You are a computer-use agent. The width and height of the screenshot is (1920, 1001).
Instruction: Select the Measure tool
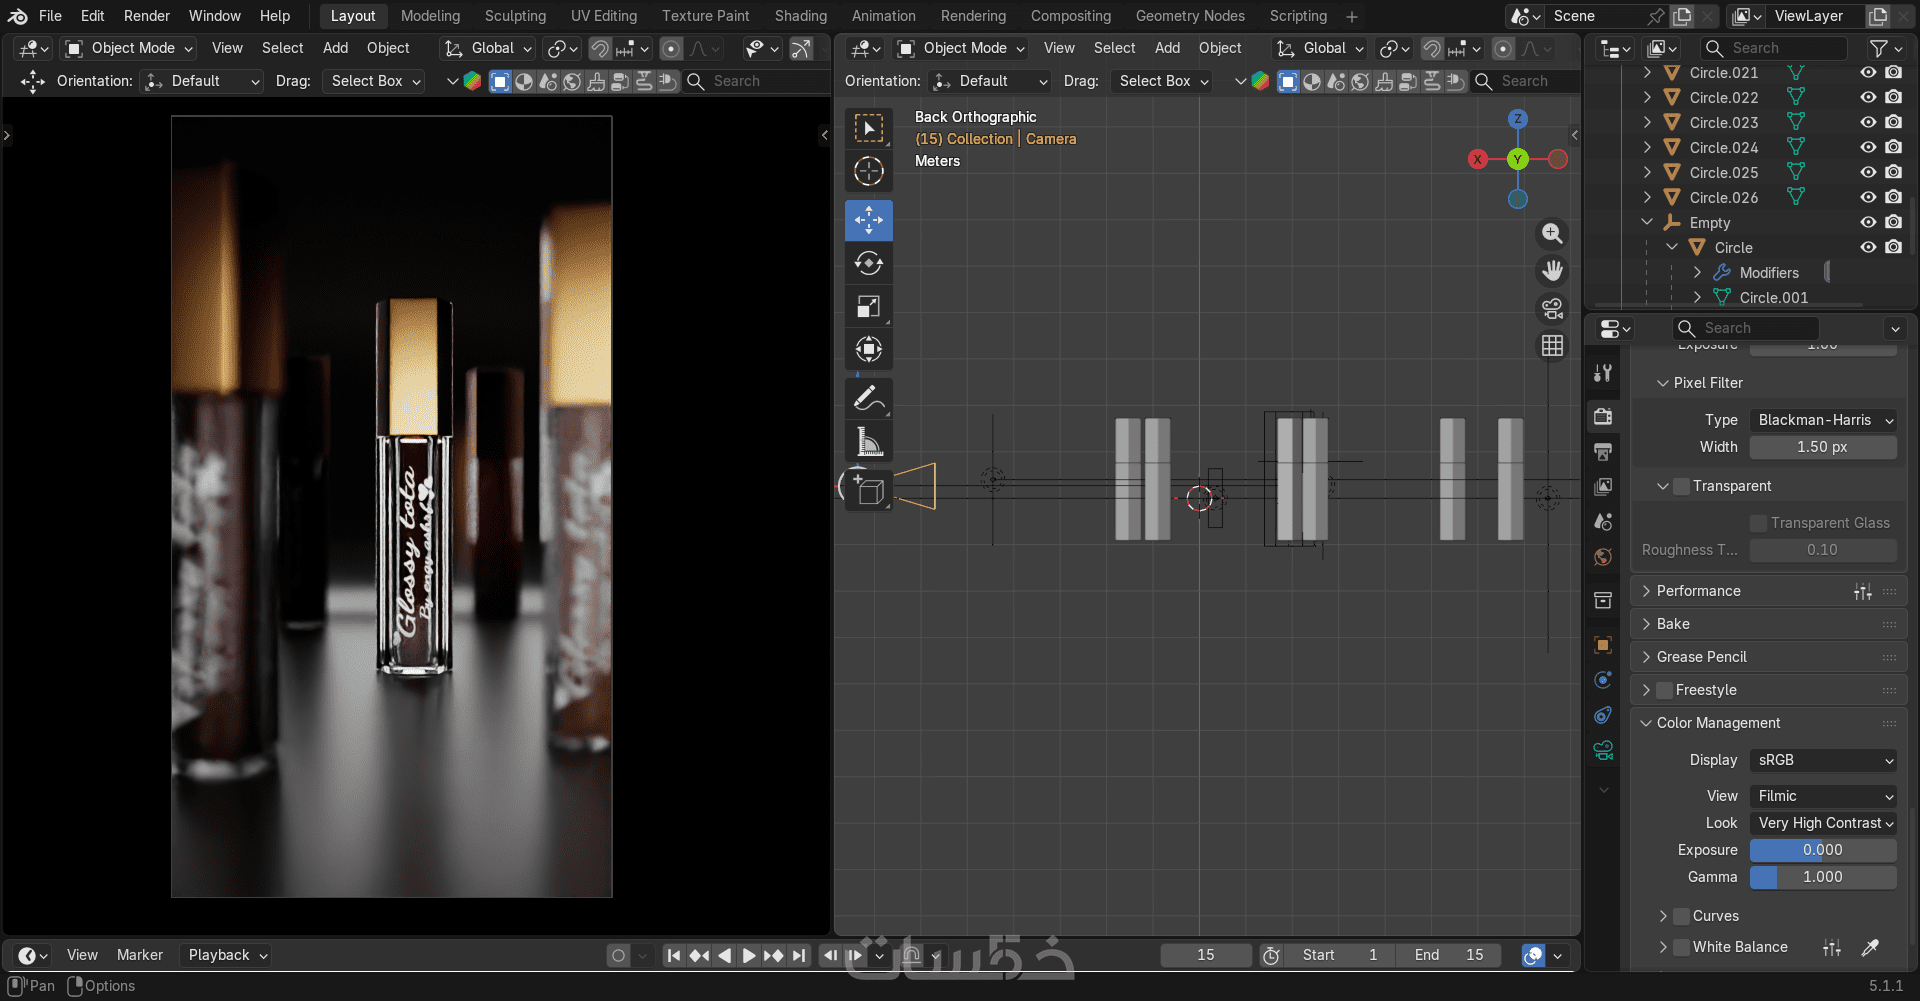click(x=869, y=441)
